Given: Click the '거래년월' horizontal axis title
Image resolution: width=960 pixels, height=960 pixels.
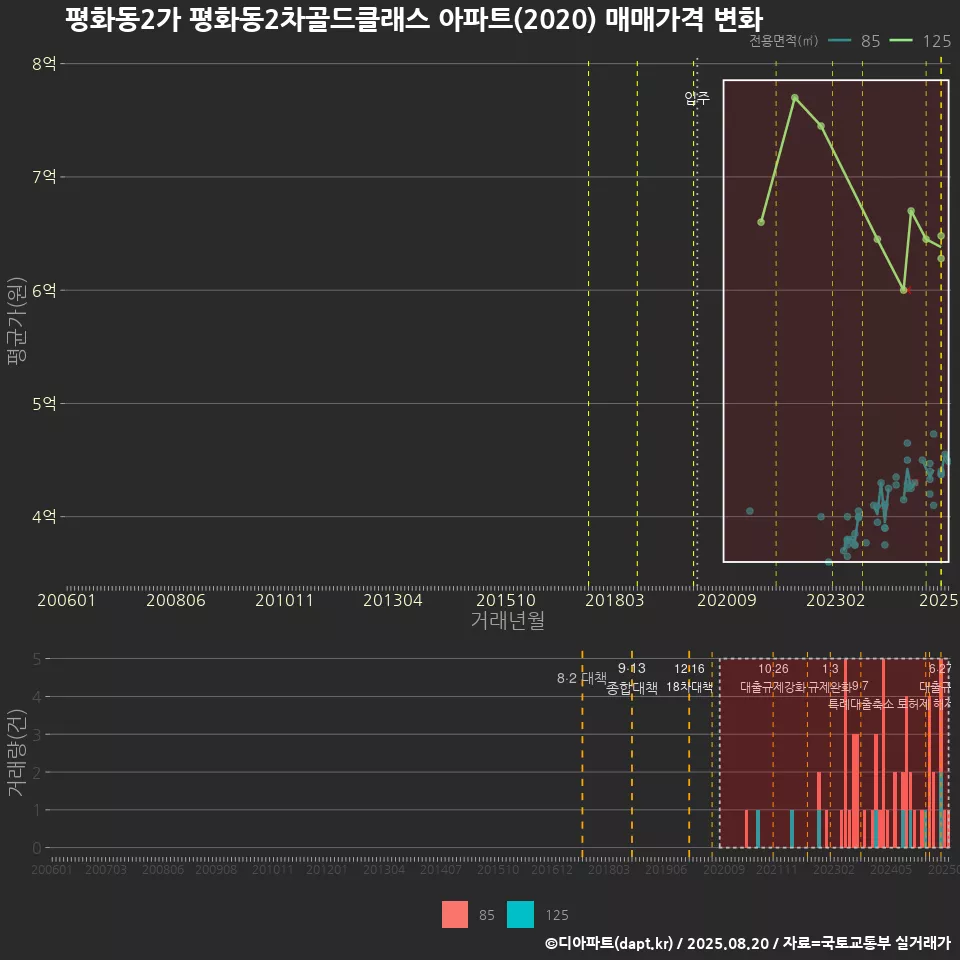Looking at the screenshot, I should click(x=508, y=620).
